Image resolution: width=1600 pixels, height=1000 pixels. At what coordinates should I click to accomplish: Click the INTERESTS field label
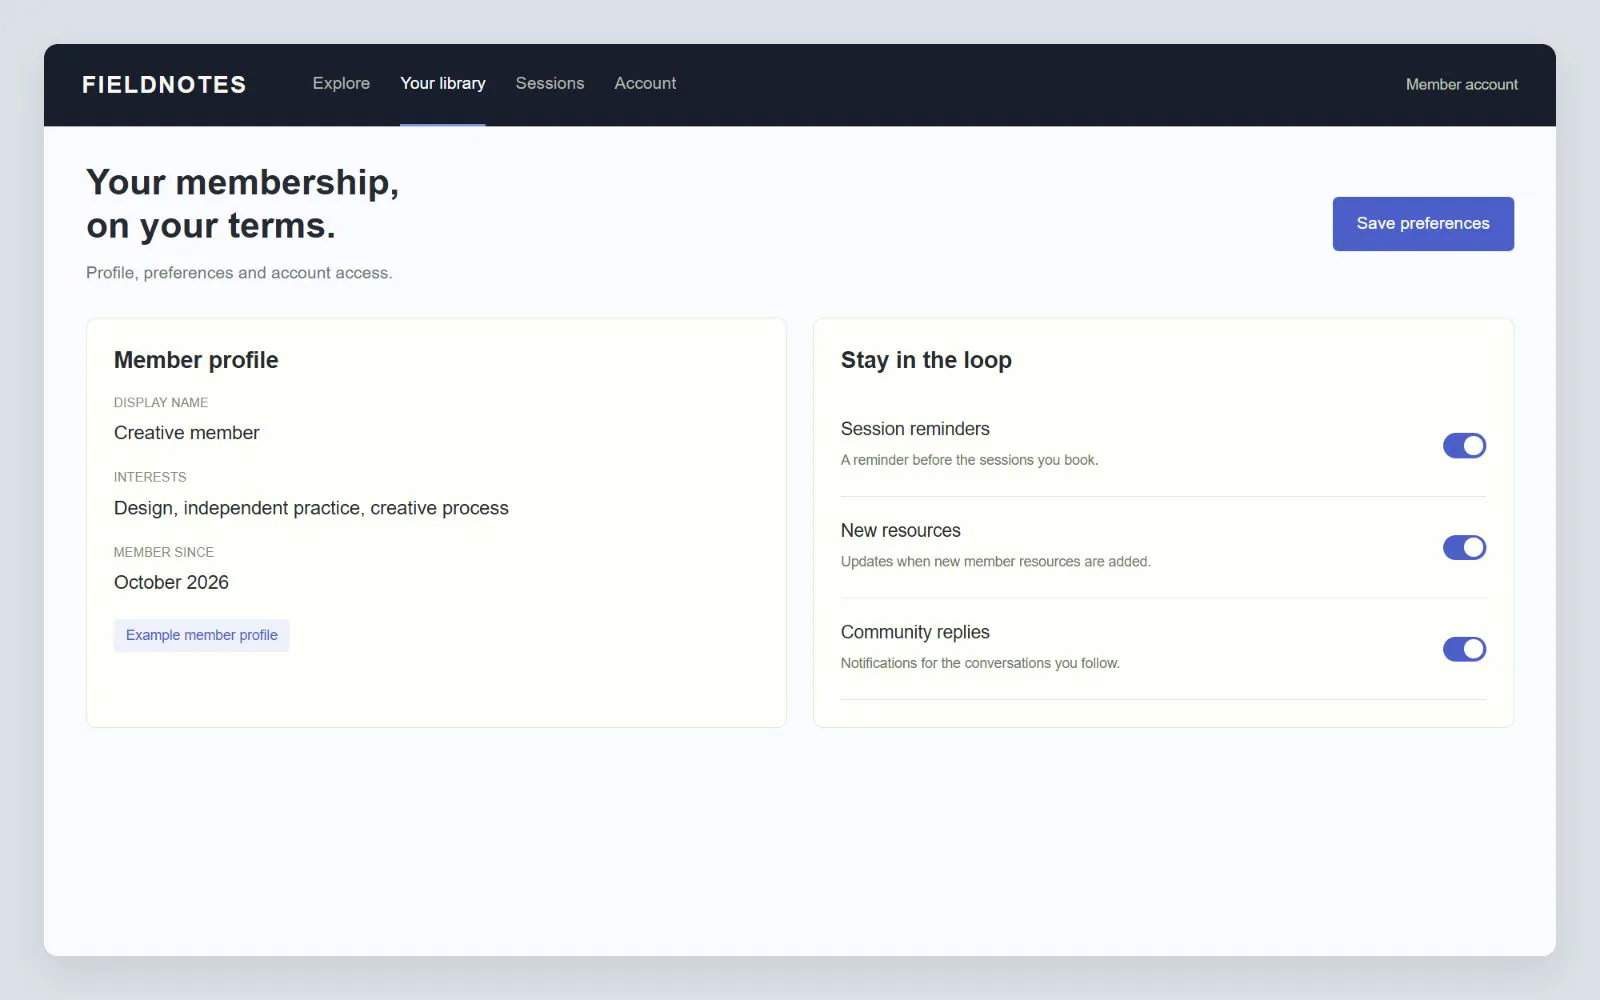point(150,478)
